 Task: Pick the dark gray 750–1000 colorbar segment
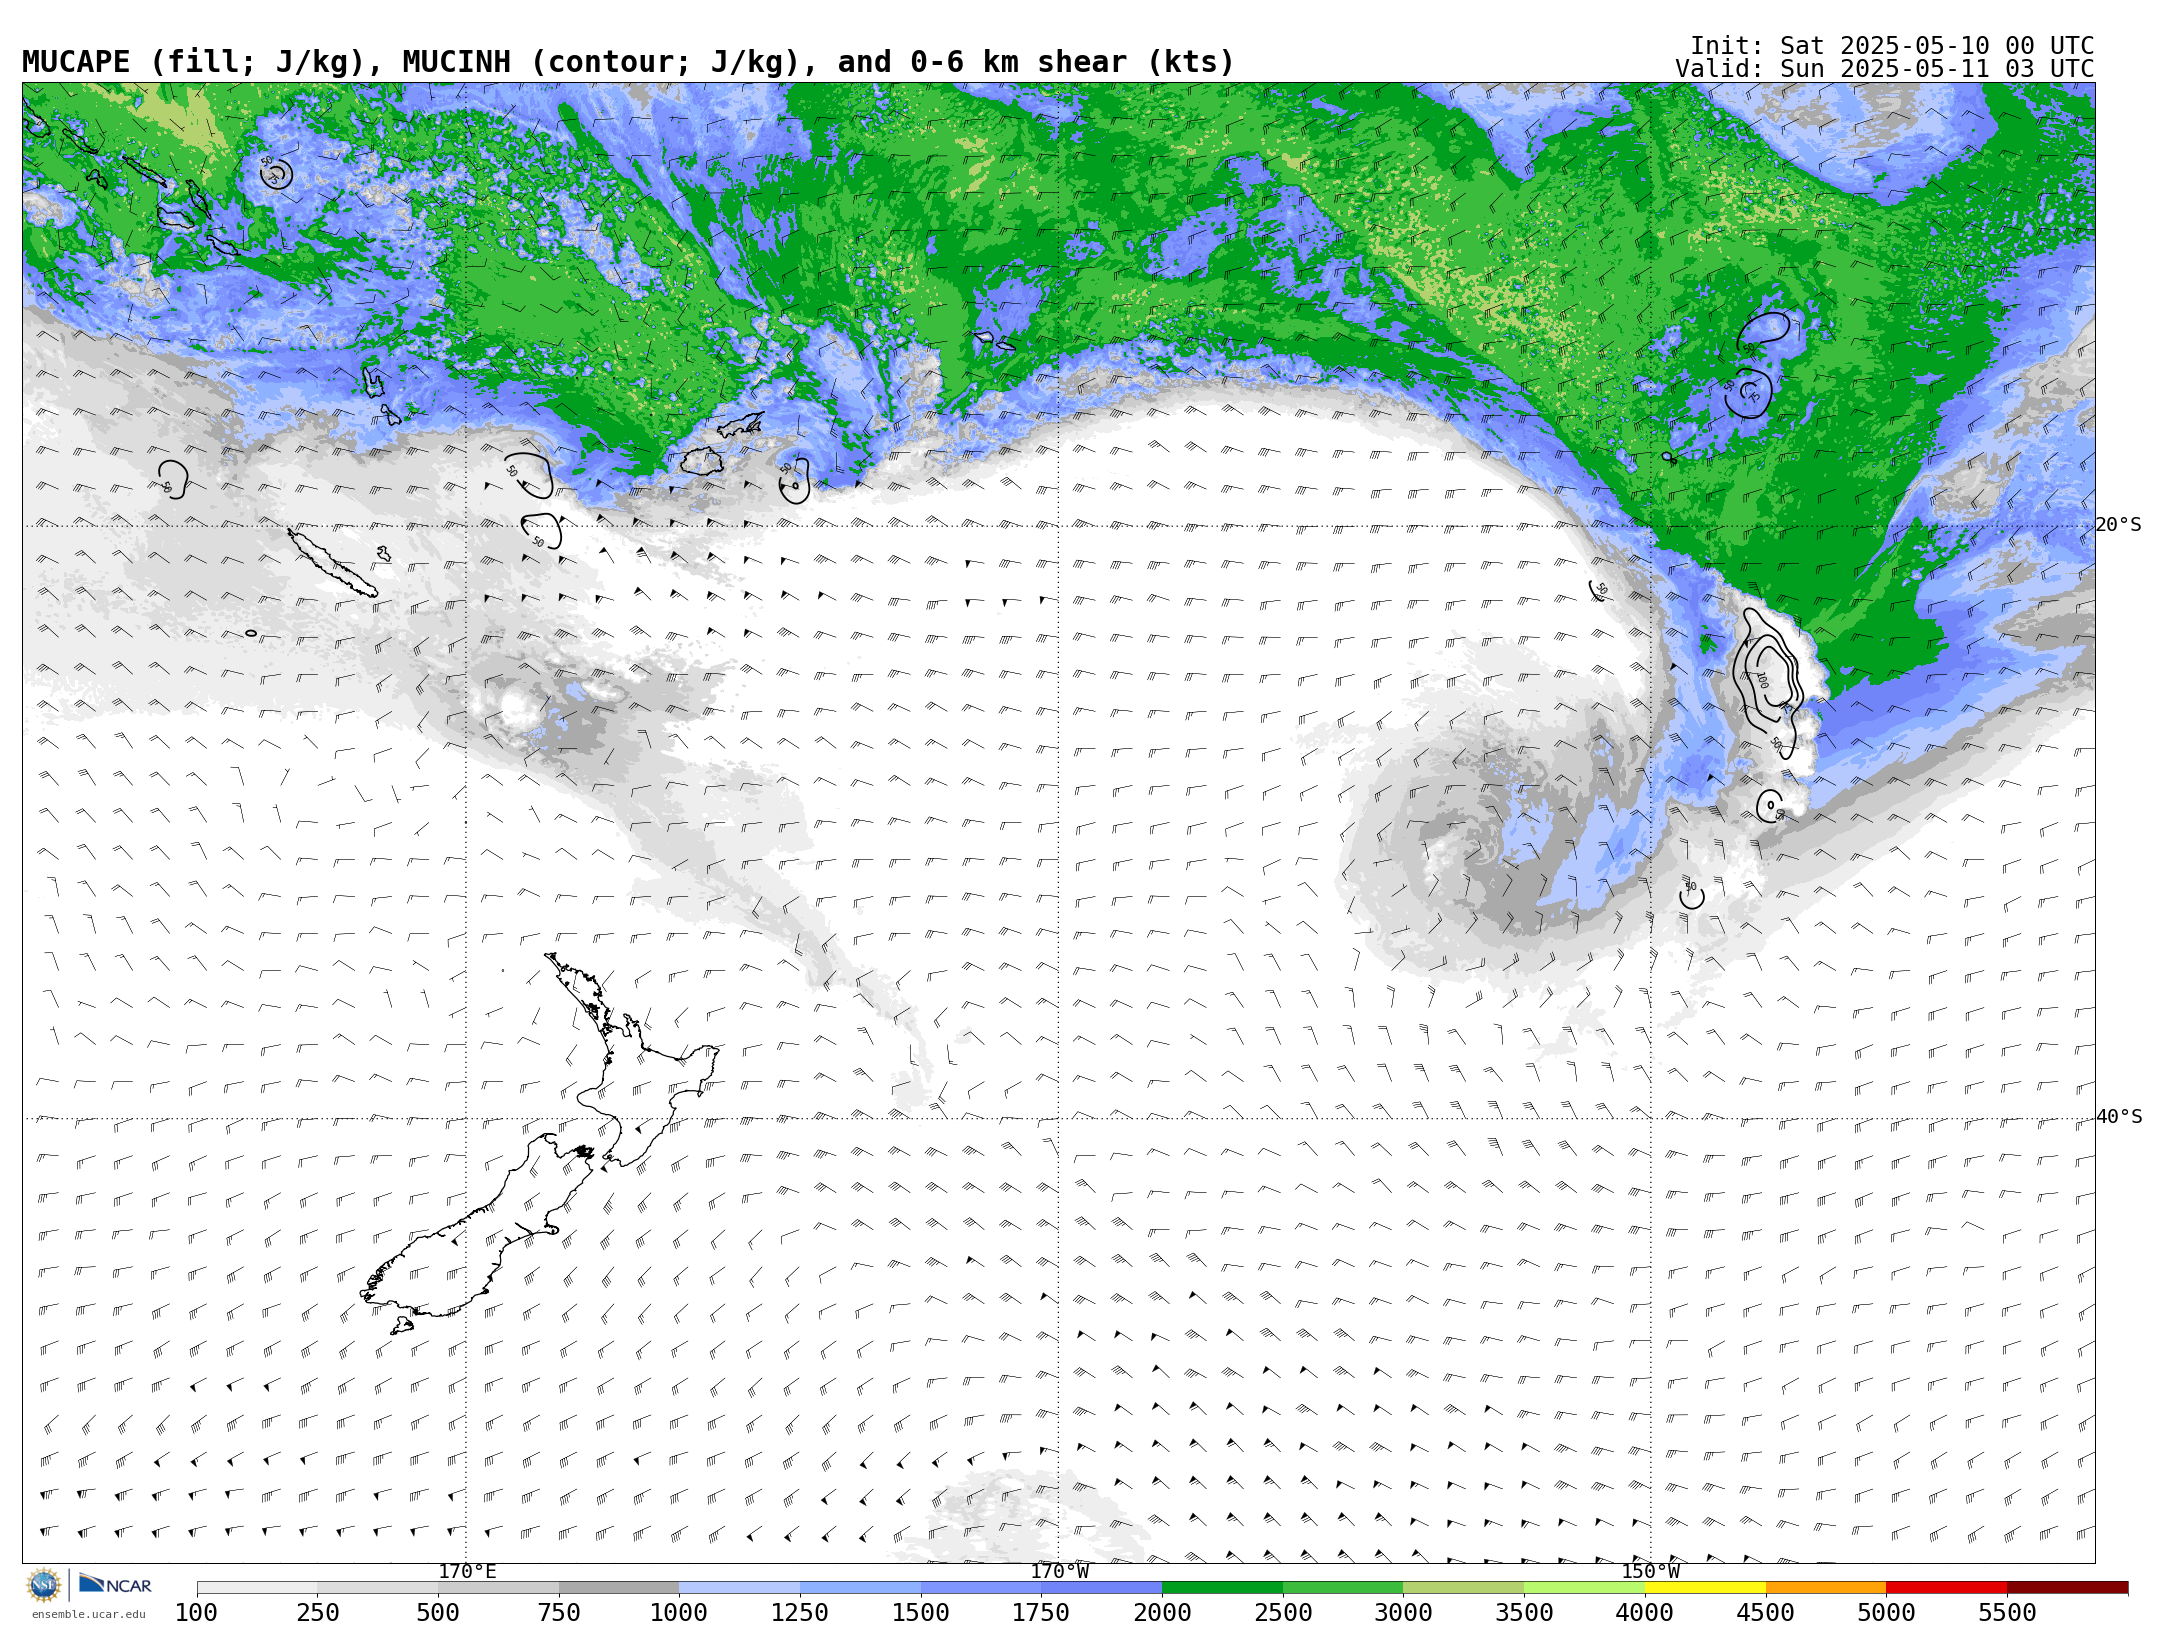point(619,1588)
